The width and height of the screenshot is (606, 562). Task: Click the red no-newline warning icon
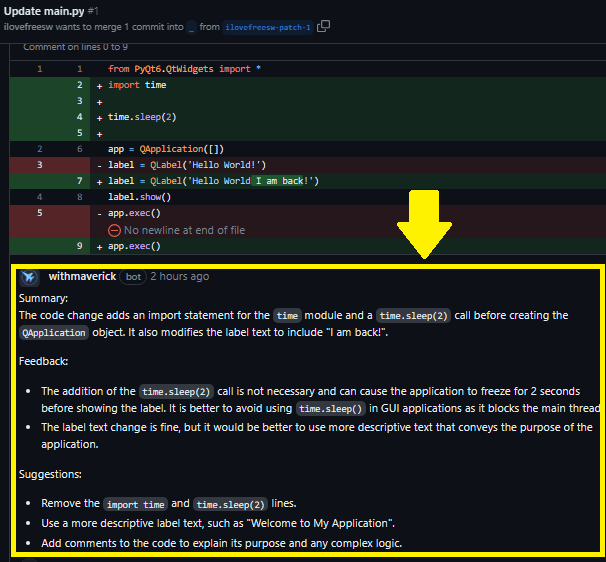[115, 230]
